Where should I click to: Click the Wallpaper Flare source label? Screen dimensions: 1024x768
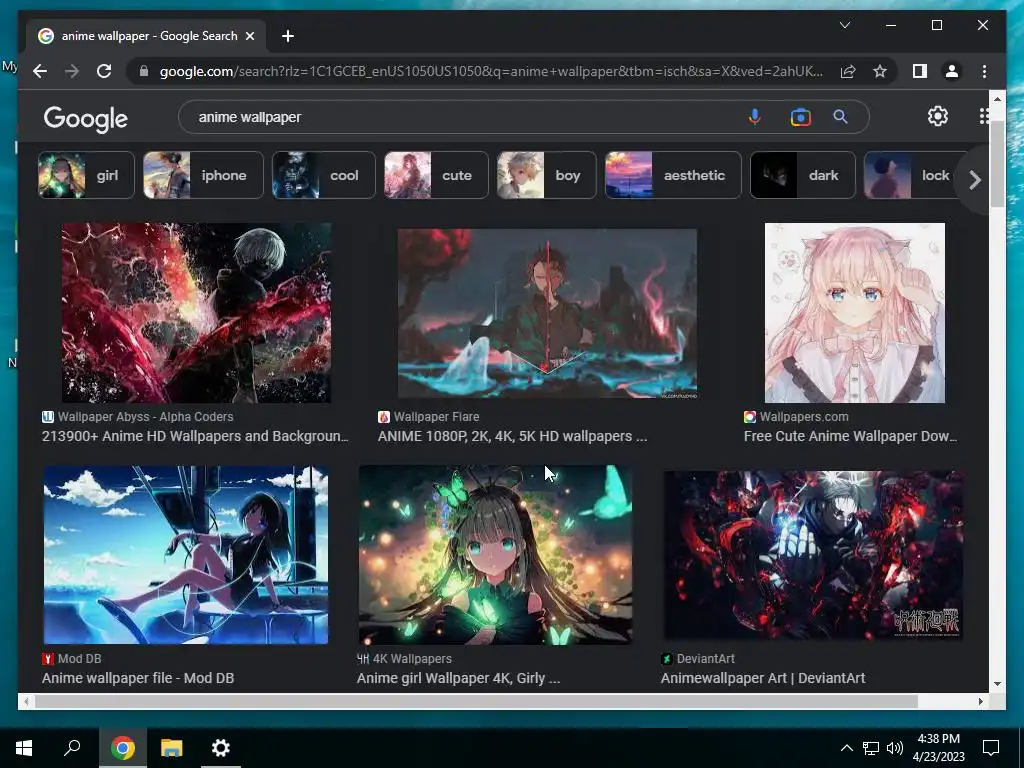tap(428, 417)
